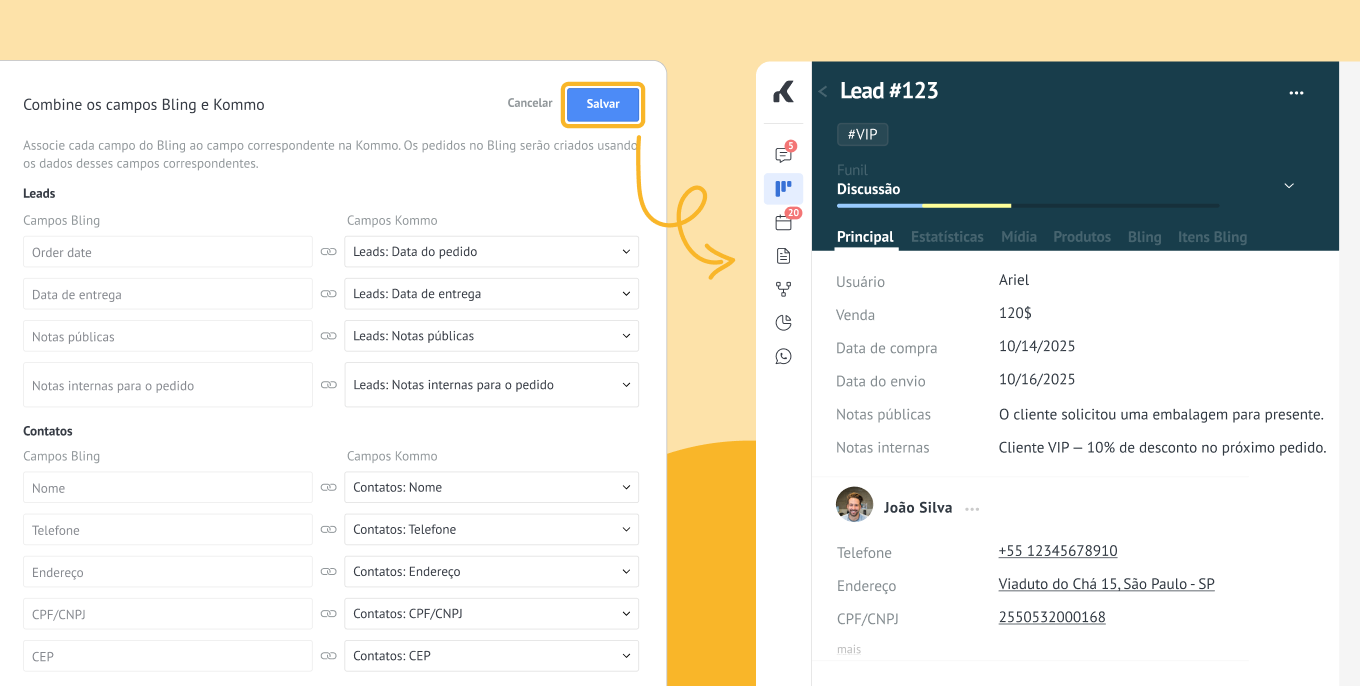Open the three-dot menu in lead header
Image resolution: width=1360 pixels, height=686 pixels.
tap(1296, 93)
